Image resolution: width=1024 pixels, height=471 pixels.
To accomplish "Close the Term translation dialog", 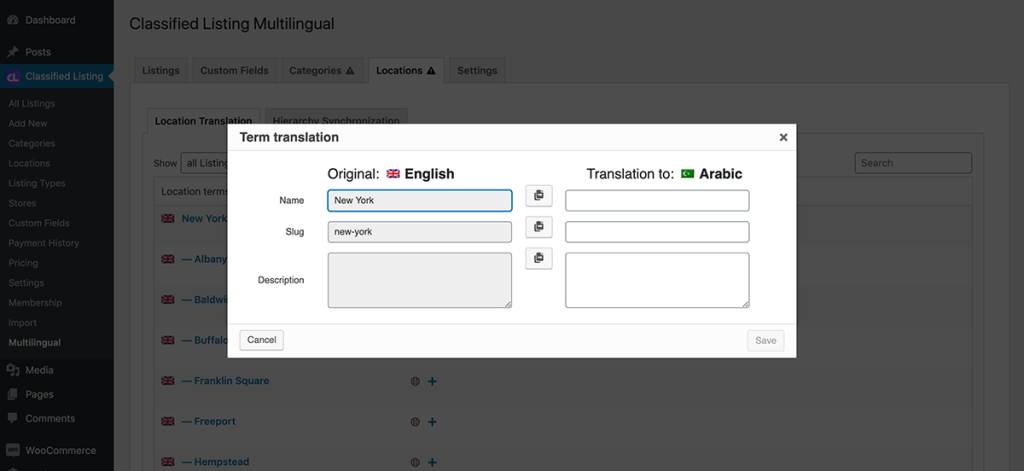I will point(783,137).
